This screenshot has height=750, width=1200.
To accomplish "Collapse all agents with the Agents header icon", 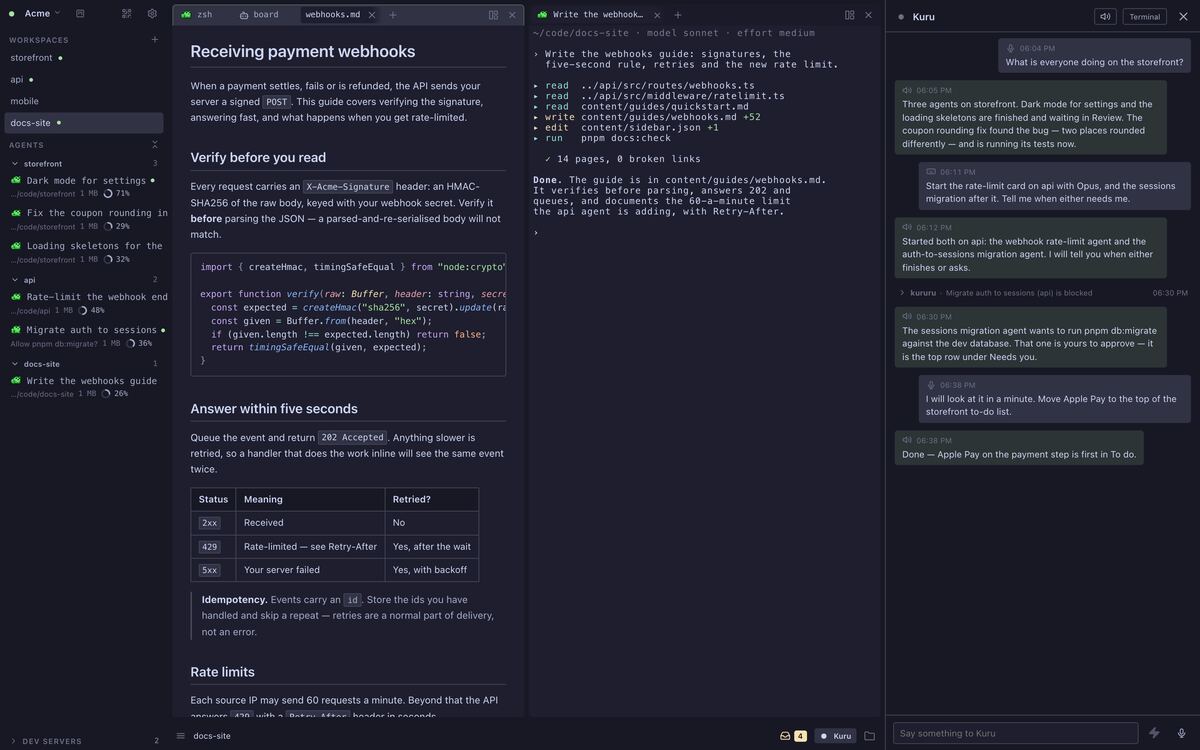I will pyautogui.click(x=154, y=145).
